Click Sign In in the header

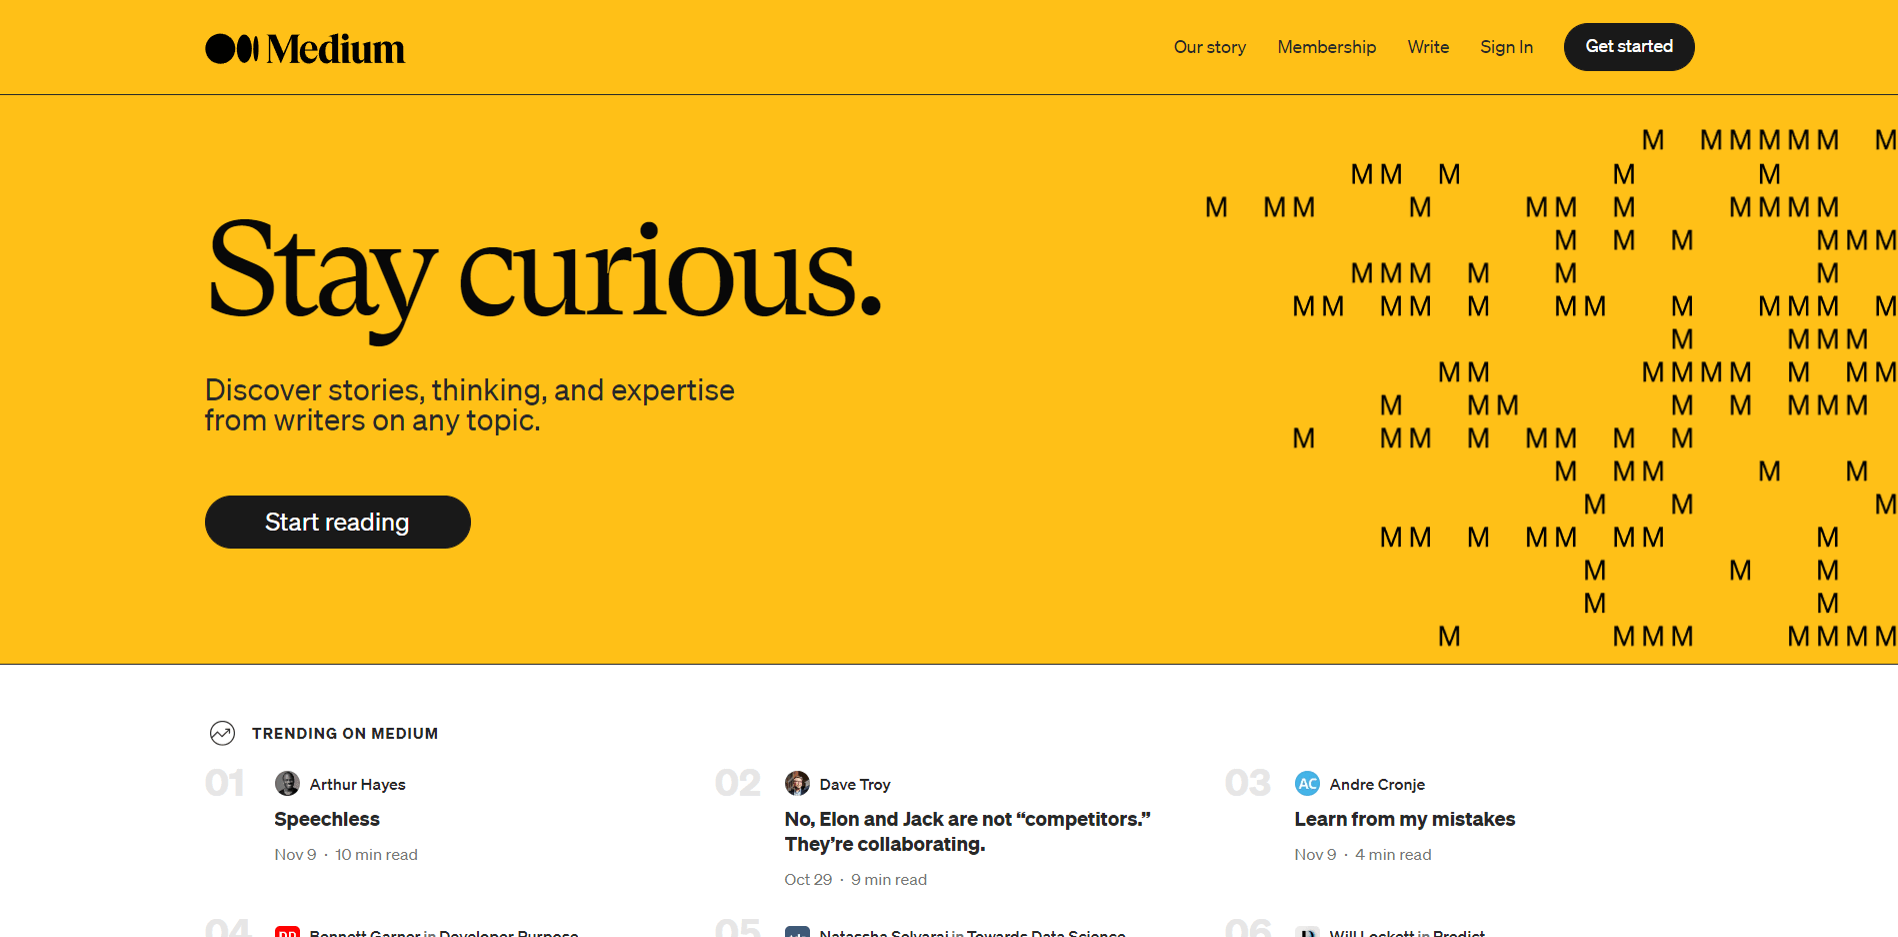(x=1507, y=47)
